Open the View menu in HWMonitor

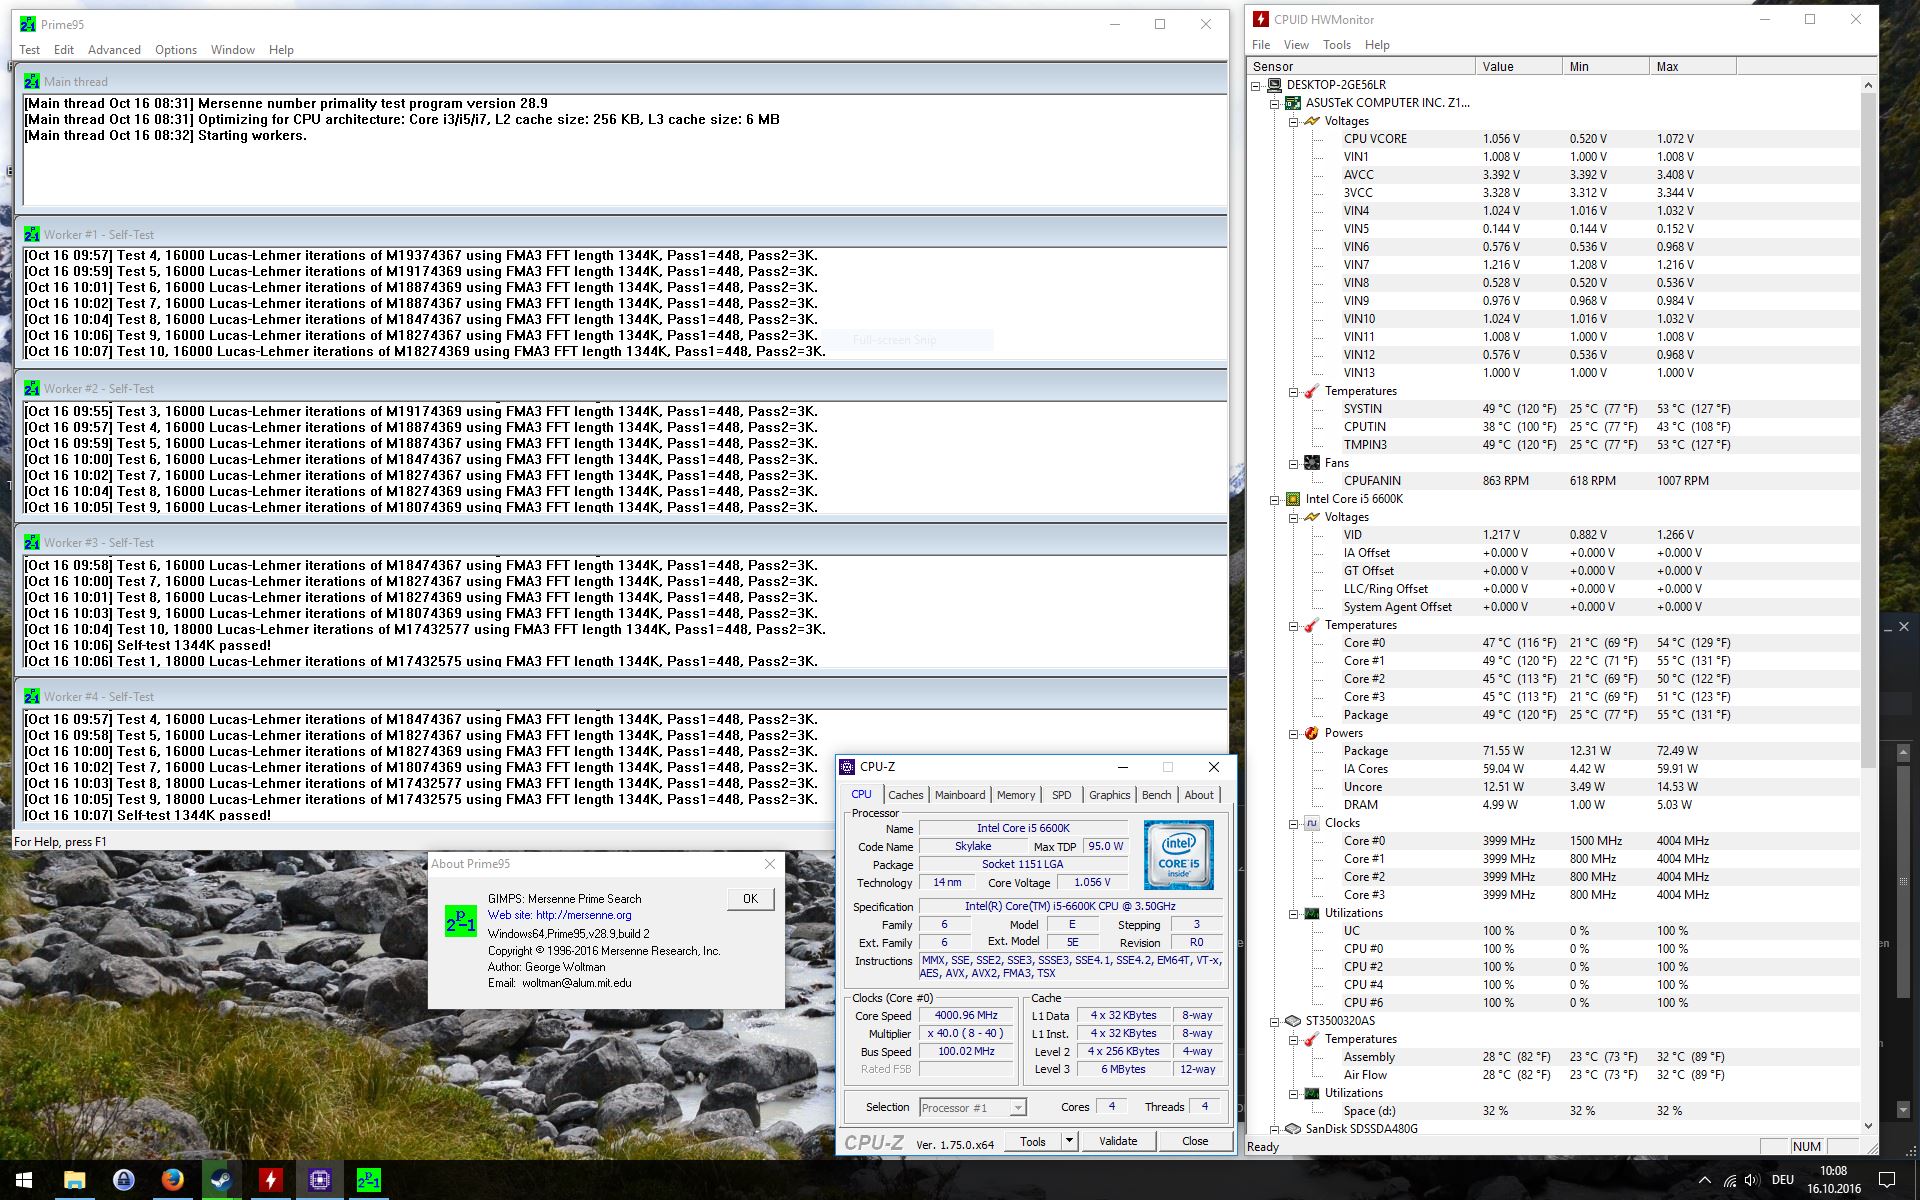pyautogui.click(x=1296, y=45)
